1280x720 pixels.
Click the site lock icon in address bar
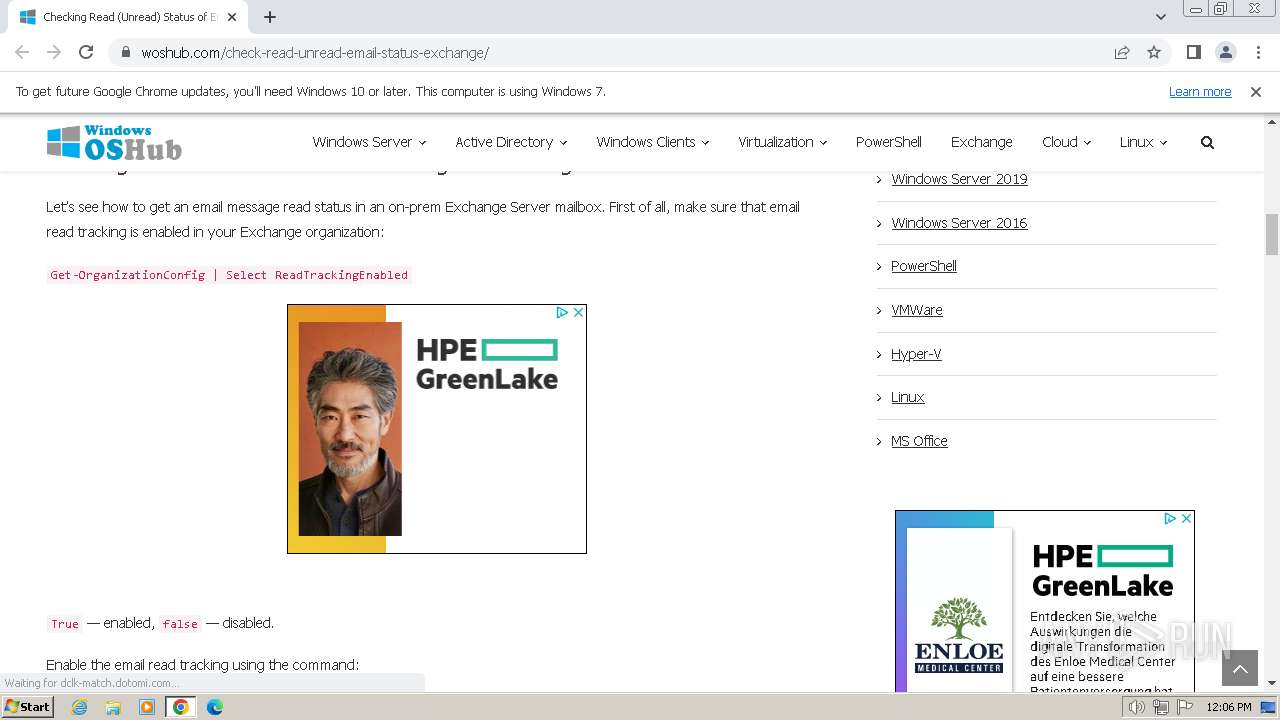click(x=125, y=53)
